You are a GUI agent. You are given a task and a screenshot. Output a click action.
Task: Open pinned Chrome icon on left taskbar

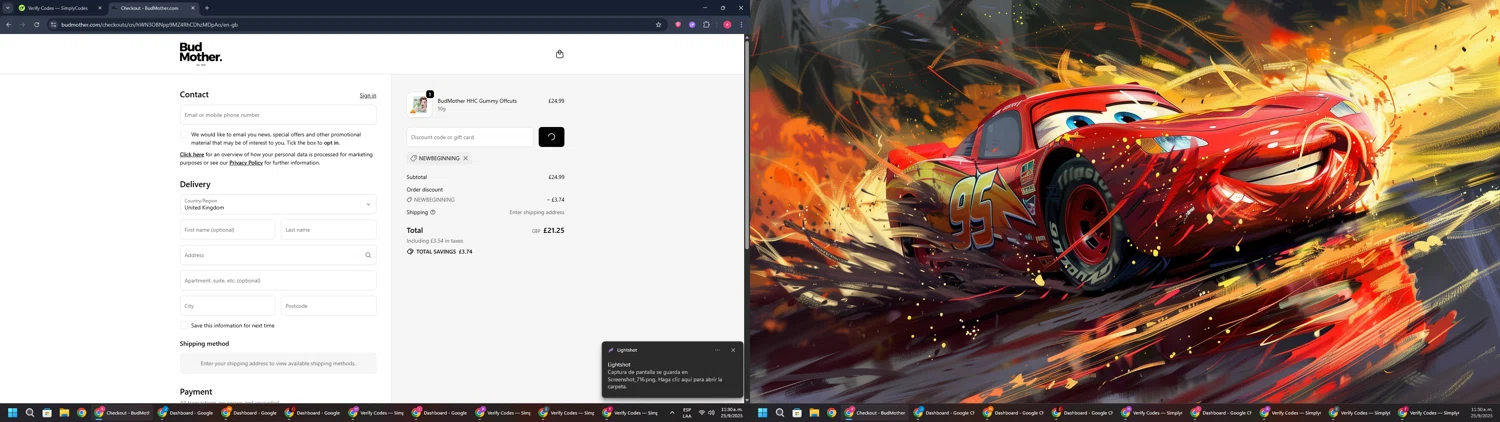(x=81, y=412)
